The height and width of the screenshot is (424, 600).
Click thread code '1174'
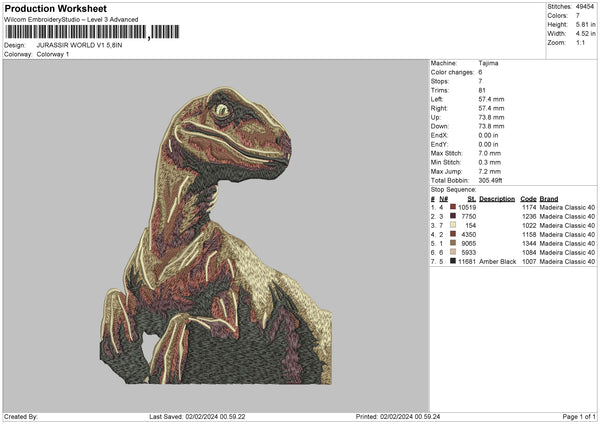pos(529,207)
